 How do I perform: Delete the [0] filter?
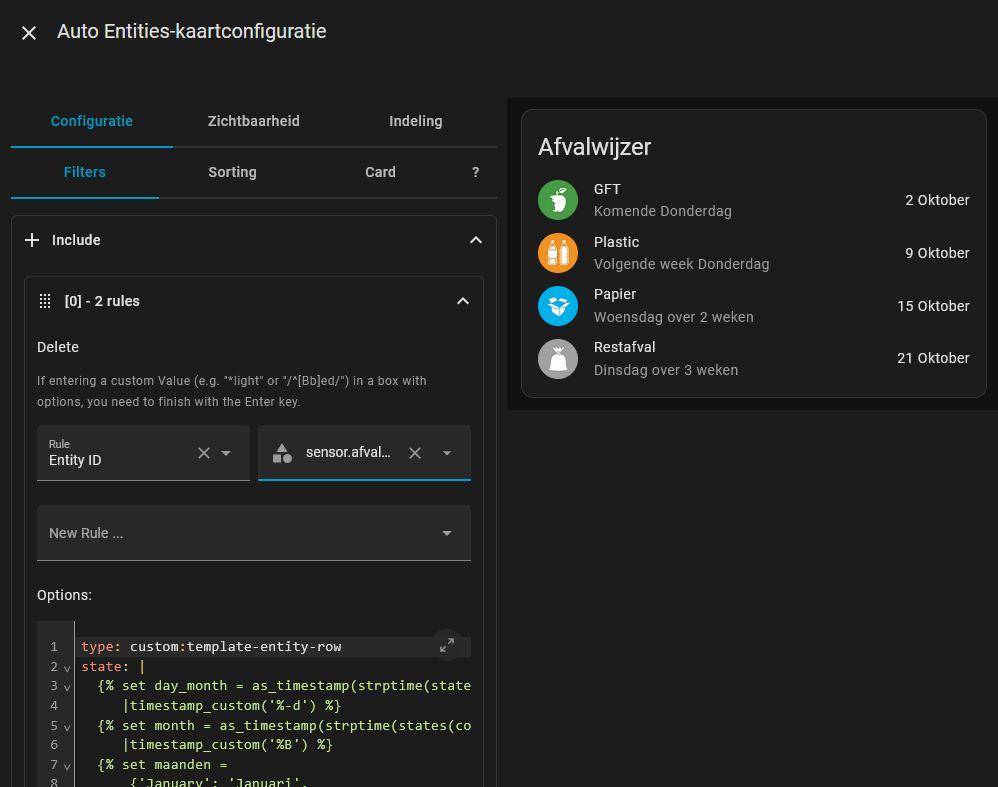58,347
